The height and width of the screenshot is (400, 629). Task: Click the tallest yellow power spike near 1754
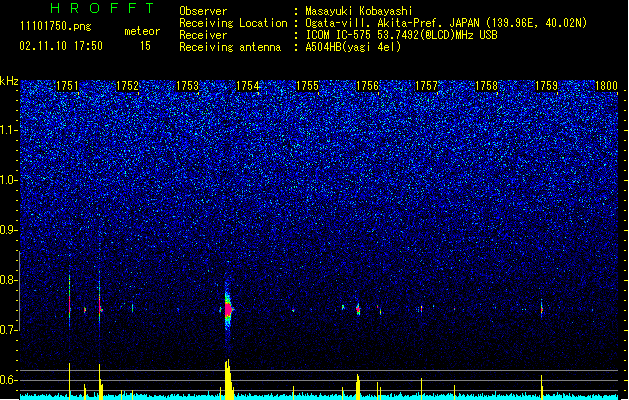228,379
